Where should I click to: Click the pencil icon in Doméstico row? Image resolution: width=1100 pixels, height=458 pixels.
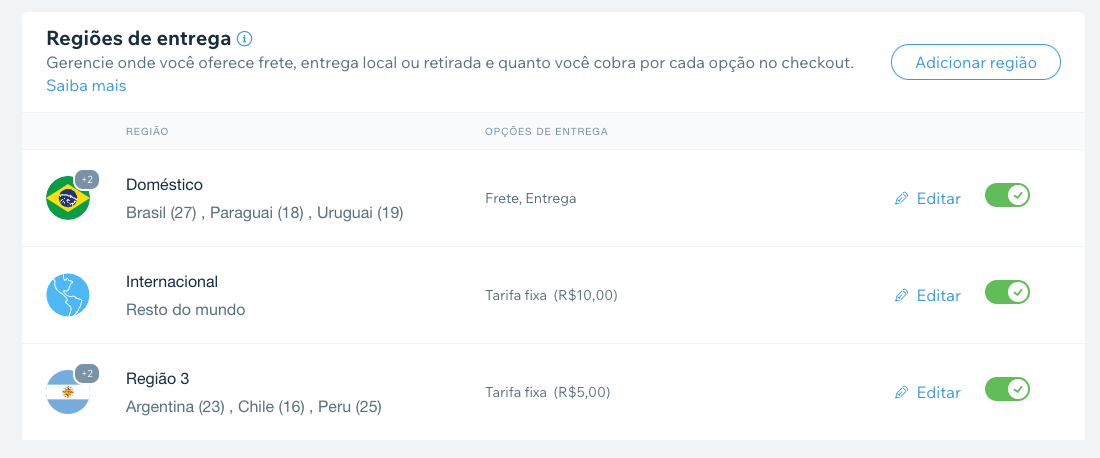pos(901,199)
